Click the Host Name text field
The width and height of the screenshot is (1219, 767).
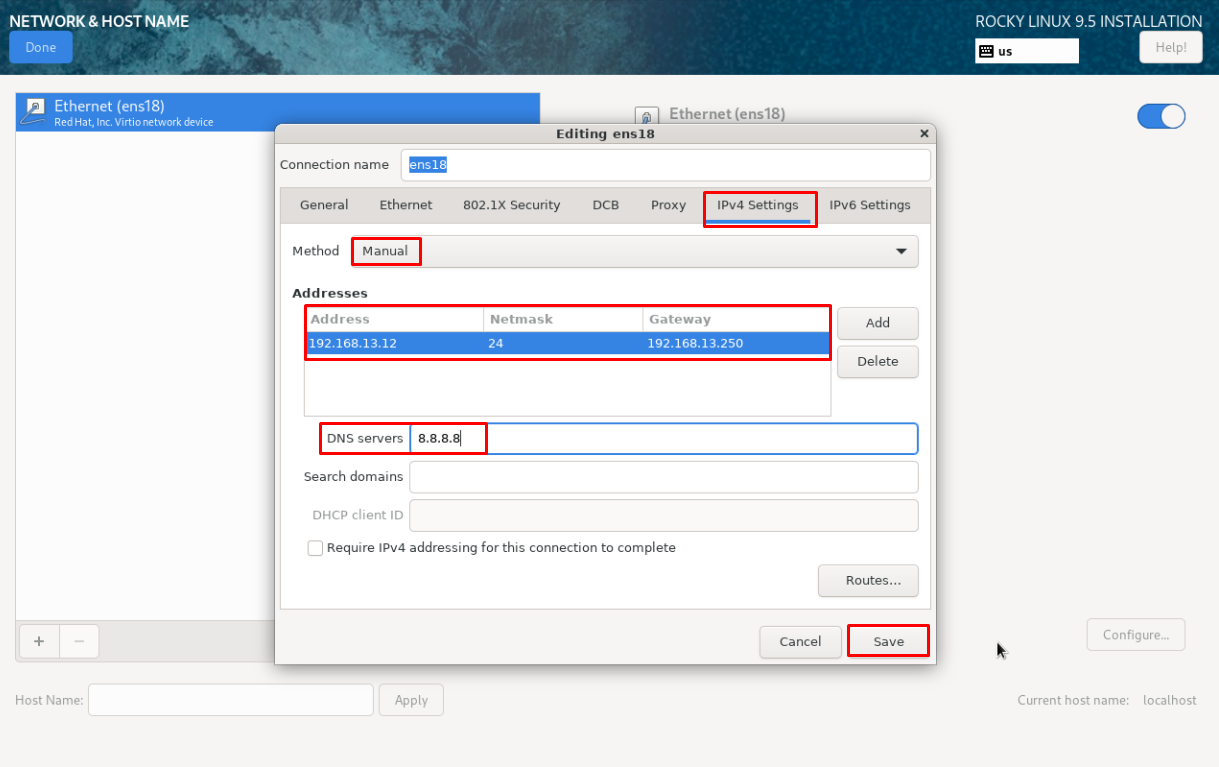pos(231,700)
